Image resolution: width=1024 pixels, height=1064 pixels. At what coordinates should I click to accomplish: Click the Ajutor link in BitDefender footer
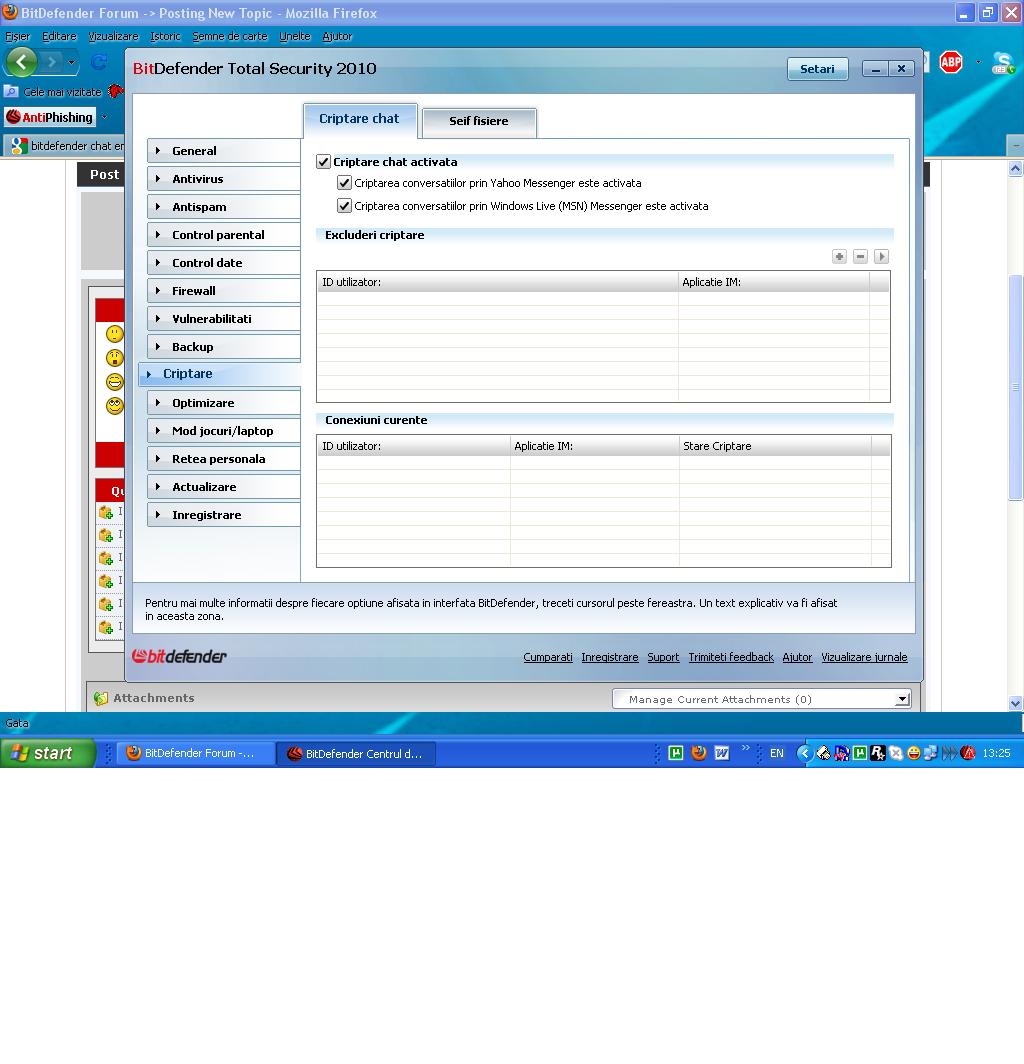797,657
